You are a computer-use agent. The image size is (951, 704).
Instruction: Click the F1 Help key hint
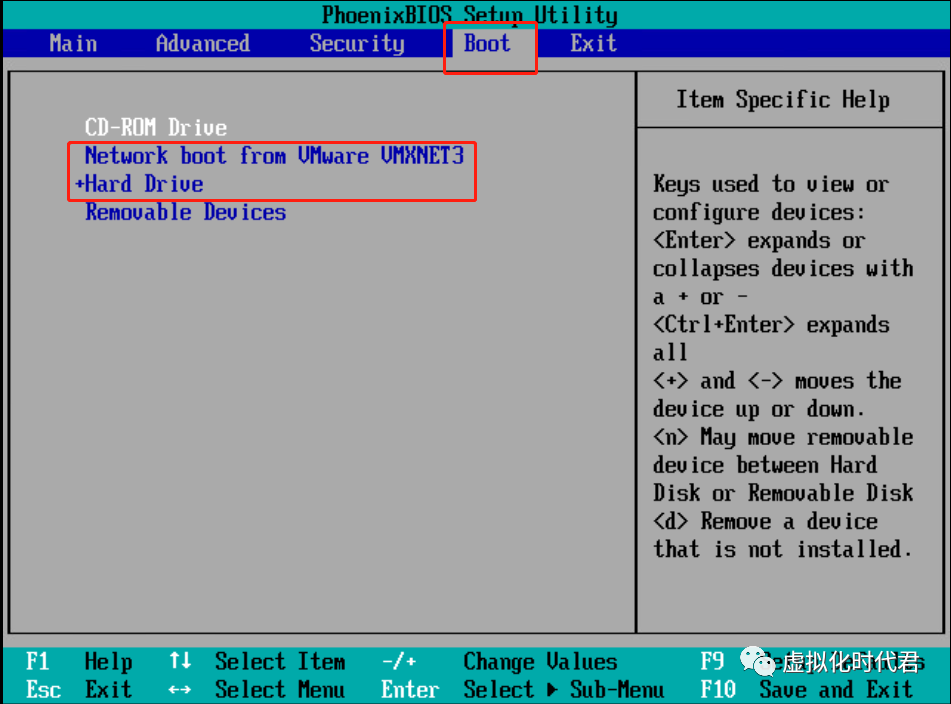click(79, 662)
